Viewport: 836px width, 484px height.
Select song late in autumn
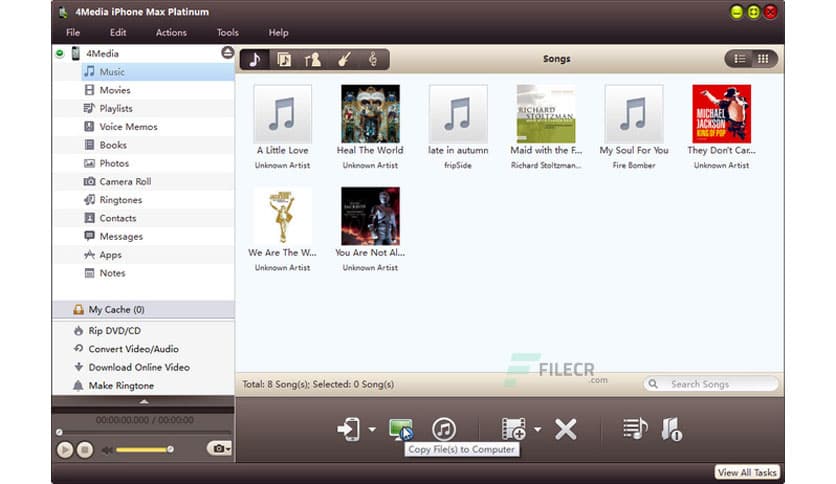pyautogui.click(x=458, y=127)
